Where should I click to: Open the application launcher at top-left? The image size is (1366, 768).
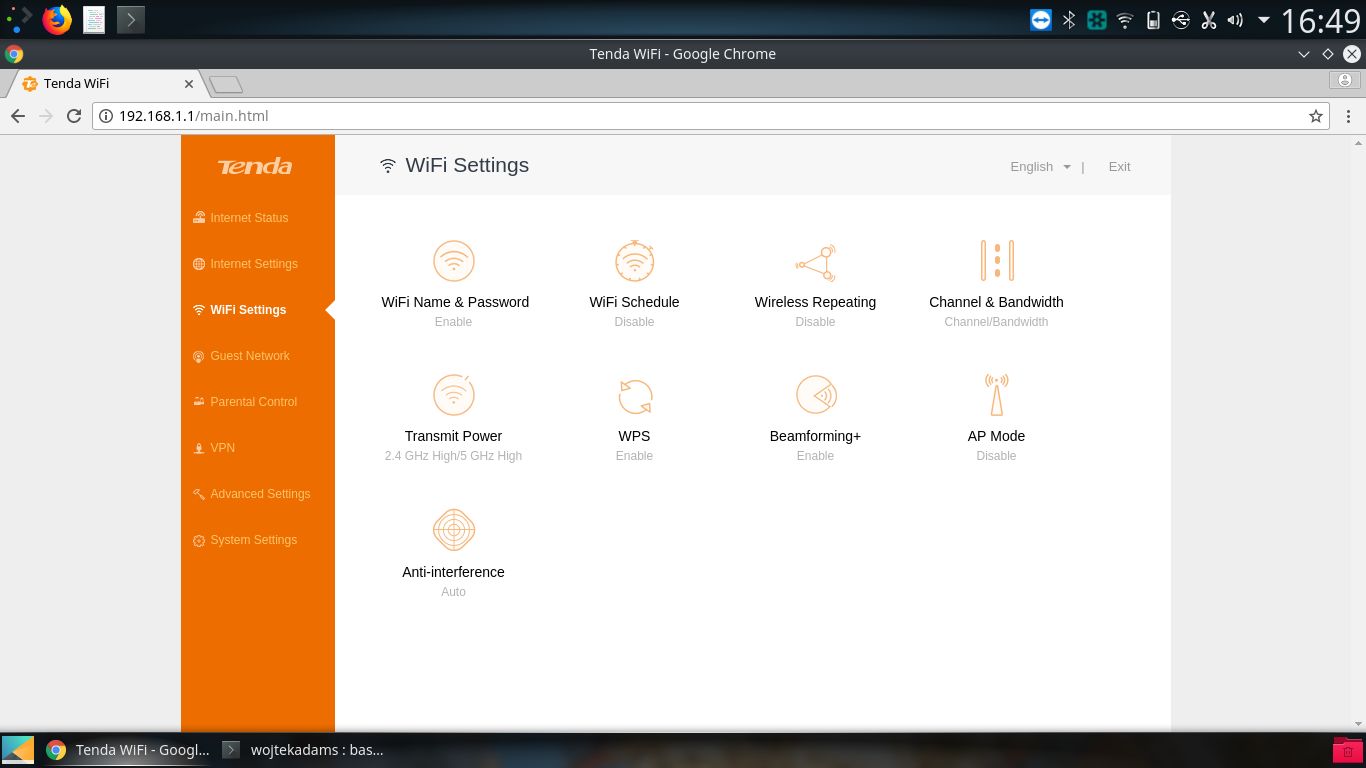click(17, 19)
